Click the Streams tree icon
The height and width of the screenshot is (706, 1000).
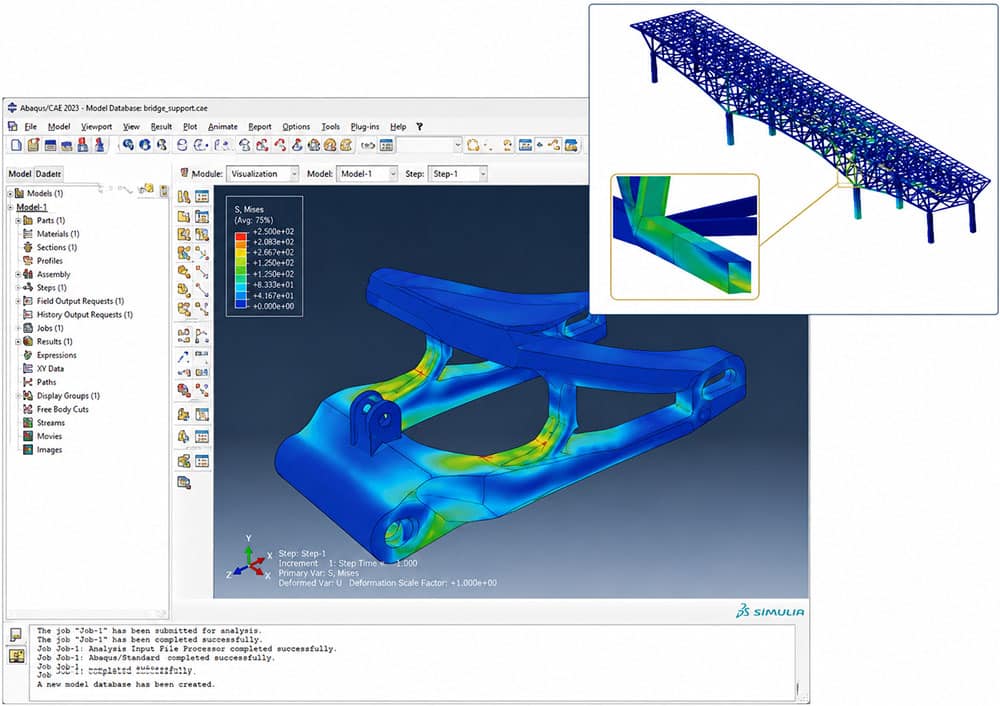[28, 423]
